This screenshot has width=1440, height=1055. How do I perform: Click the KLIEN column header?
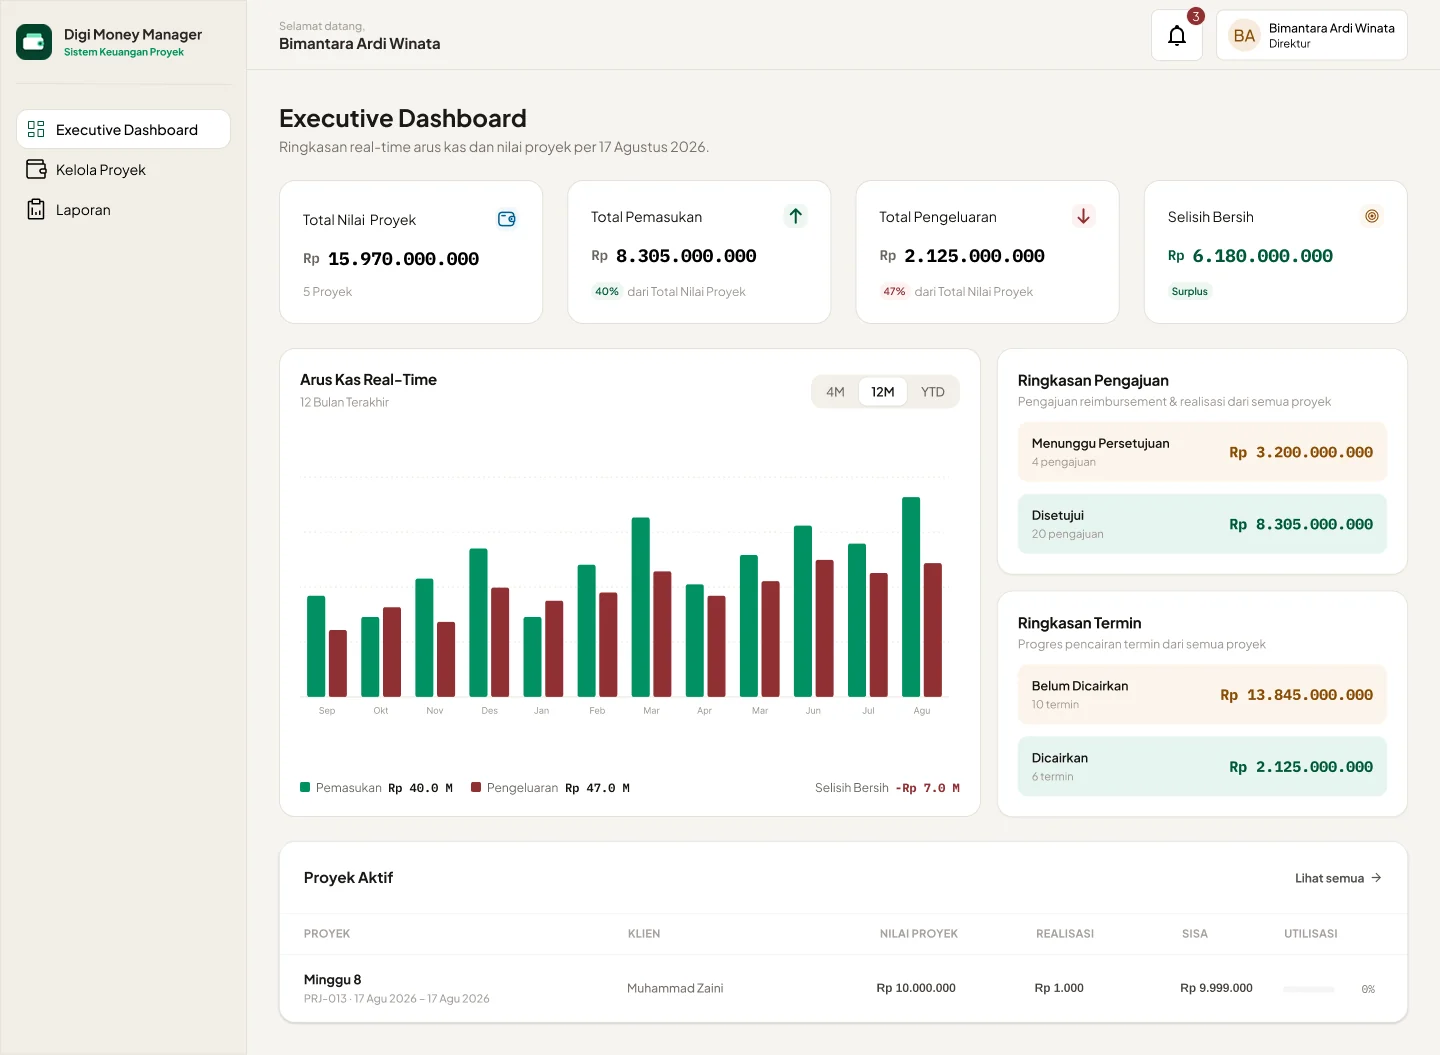(x=644, y=934)
